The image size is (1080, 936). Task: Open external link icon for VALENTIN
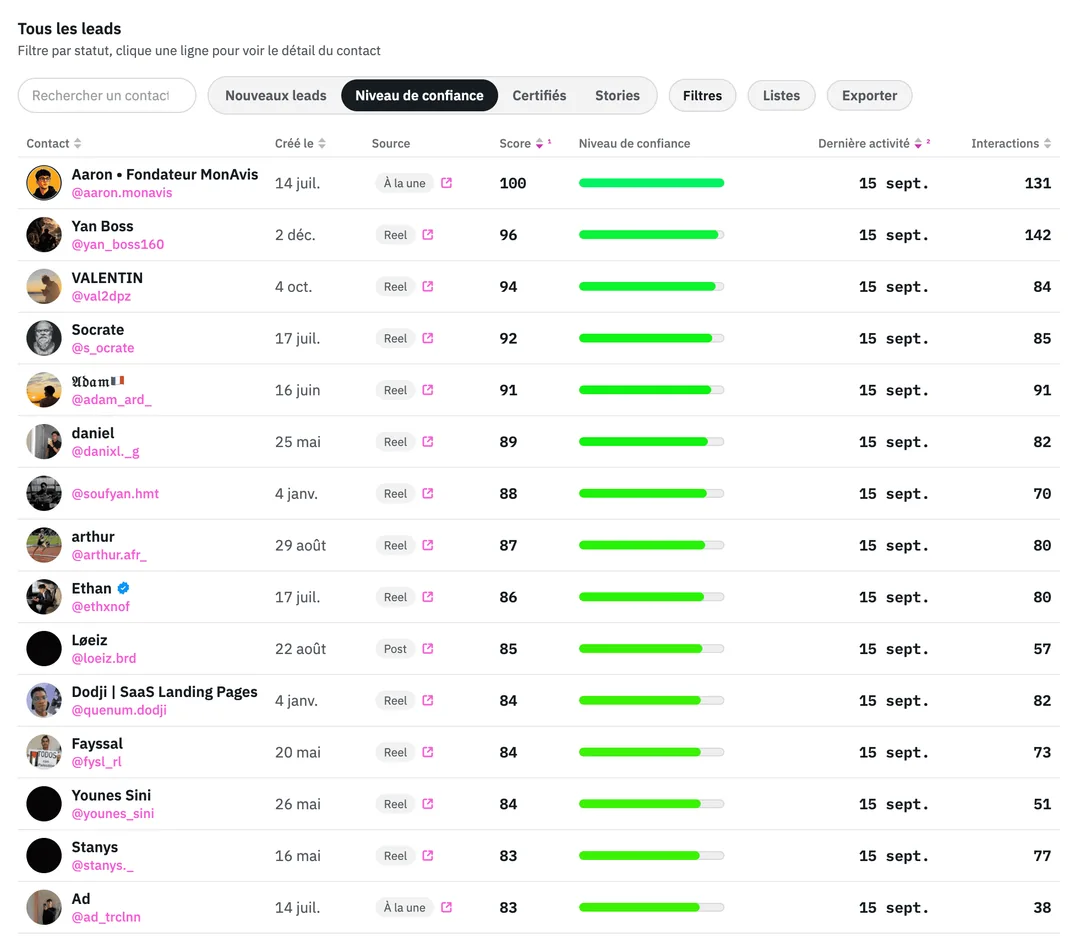[x=428, y=287]
